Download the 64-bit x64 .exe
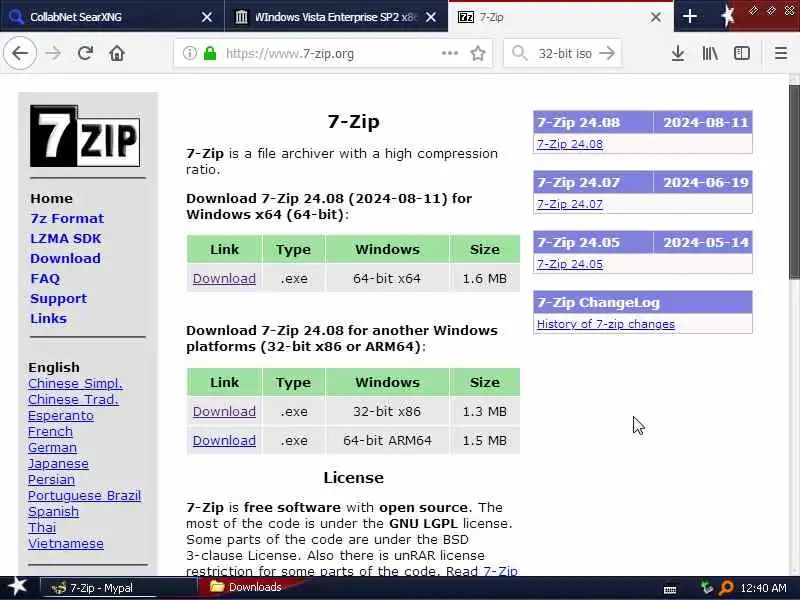The image size is (800, 600). [x=224, y=279]
